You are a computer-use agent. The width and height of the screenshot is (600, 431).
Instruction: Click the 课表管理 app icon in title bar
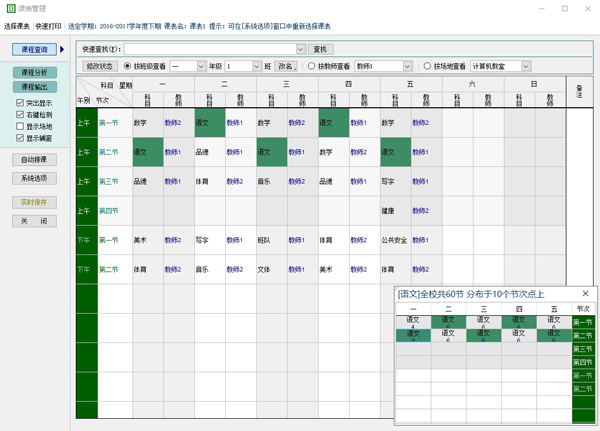tap(11, 8)
